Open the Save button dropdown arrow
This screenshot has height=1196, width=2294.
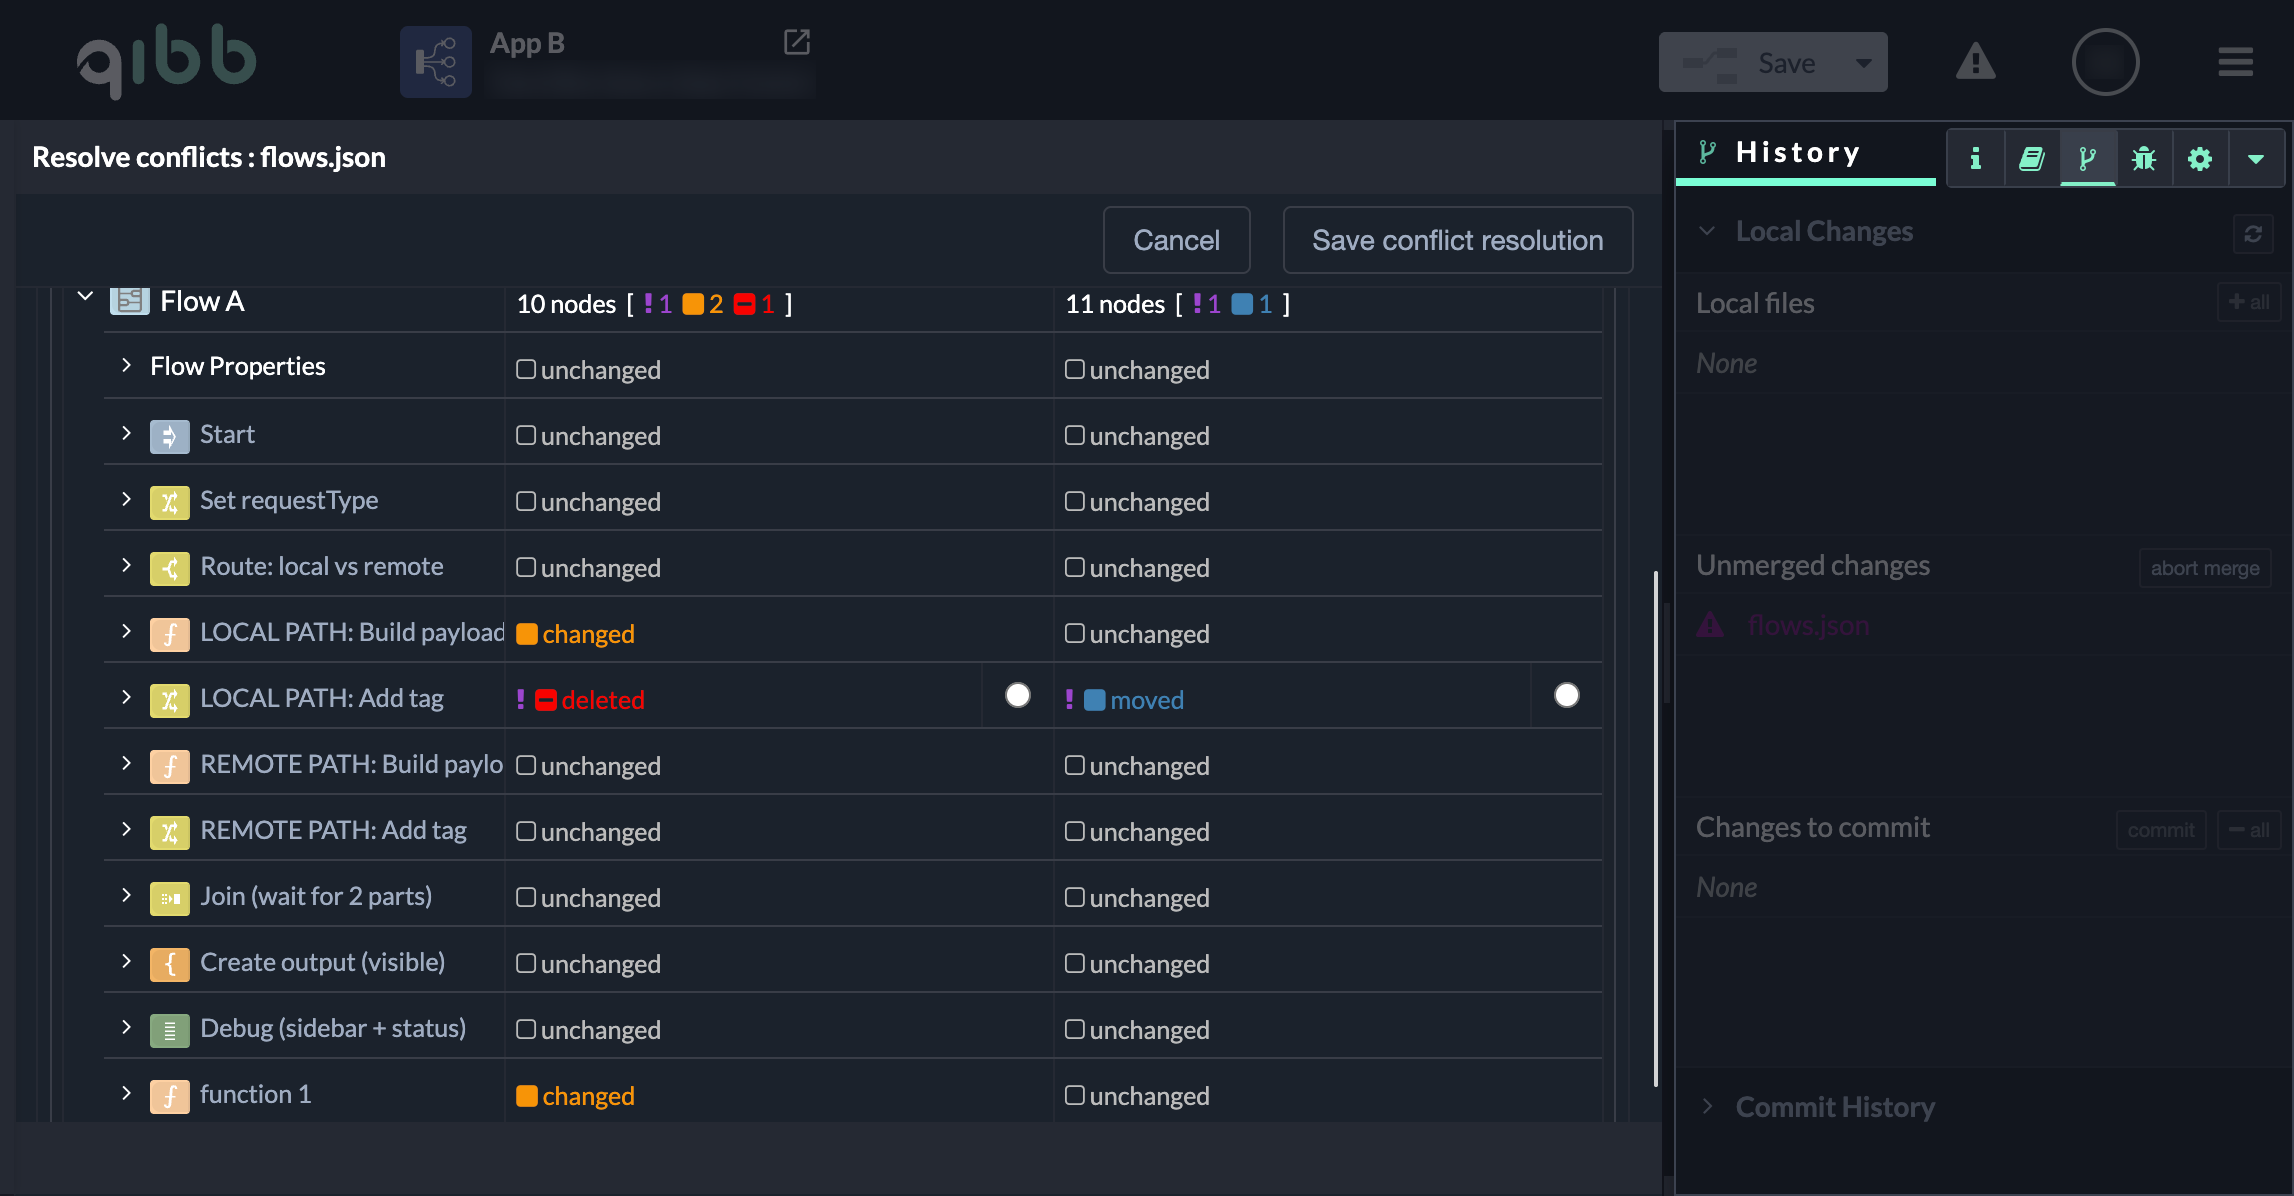pyautogui.click(x=1863, y=63)
